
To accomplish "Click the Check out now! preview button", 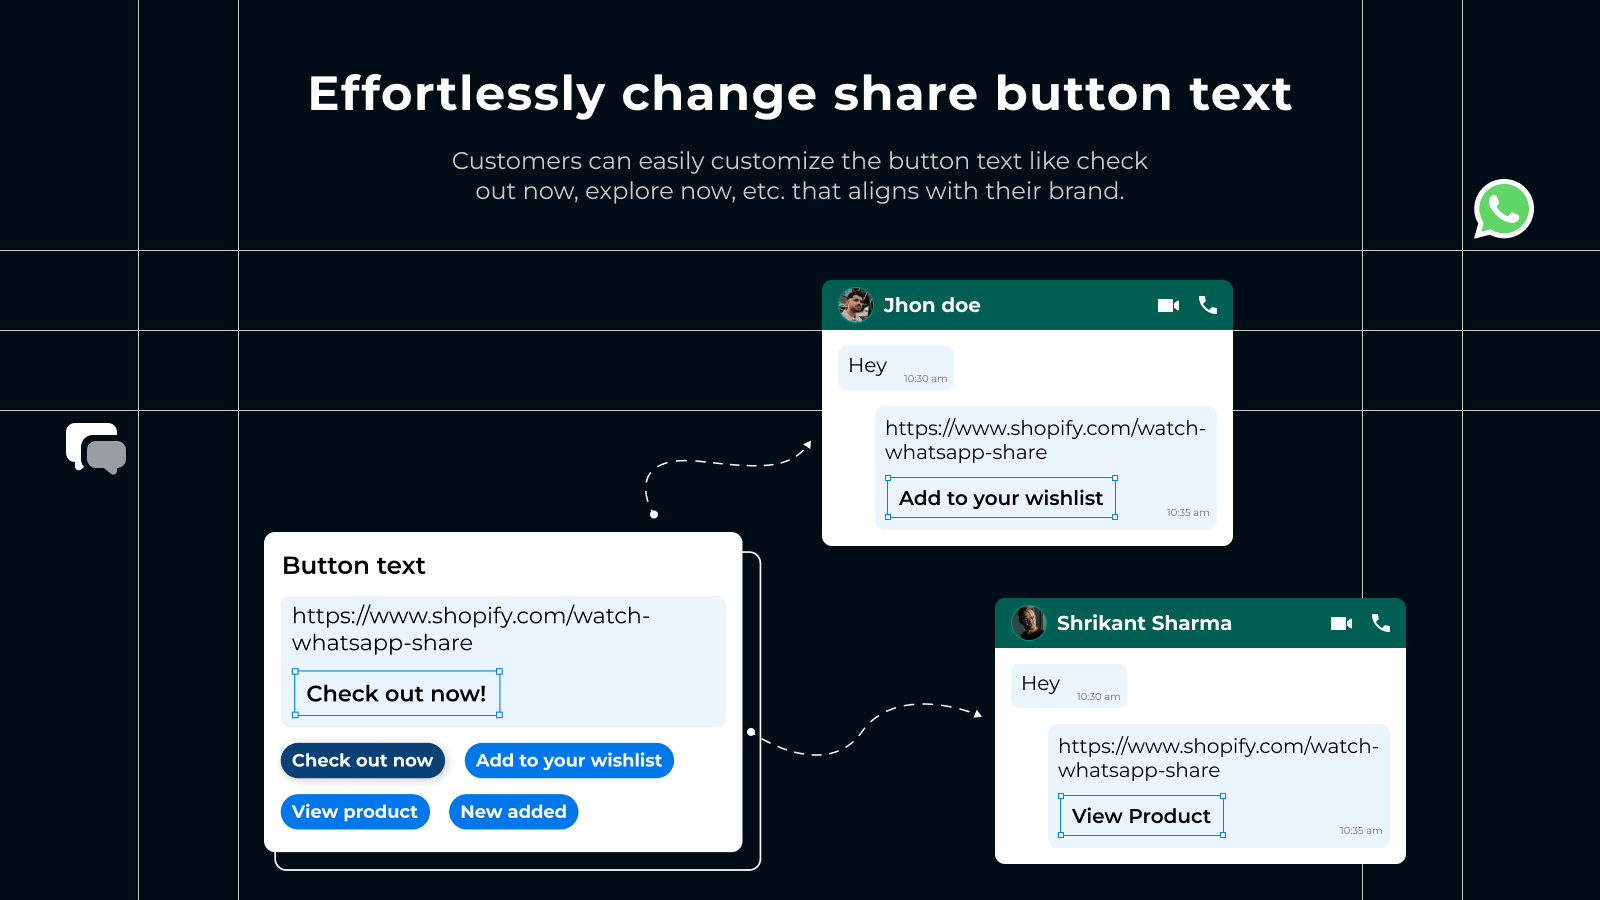I will tap(397, 694).
